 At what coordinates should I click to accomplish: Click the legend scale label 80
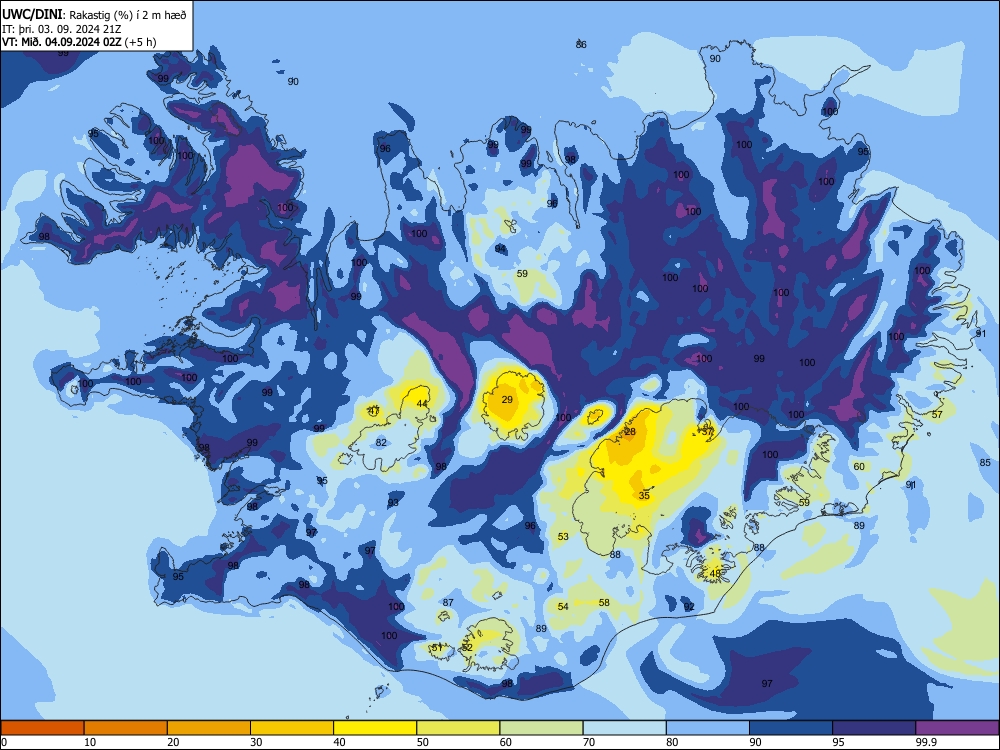click(672, 742)
